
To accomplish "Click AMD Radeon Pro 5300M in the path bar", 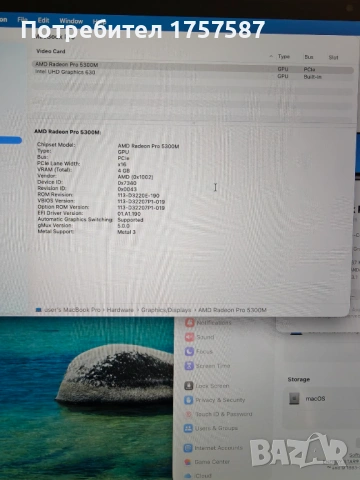I will coord(232,310).
